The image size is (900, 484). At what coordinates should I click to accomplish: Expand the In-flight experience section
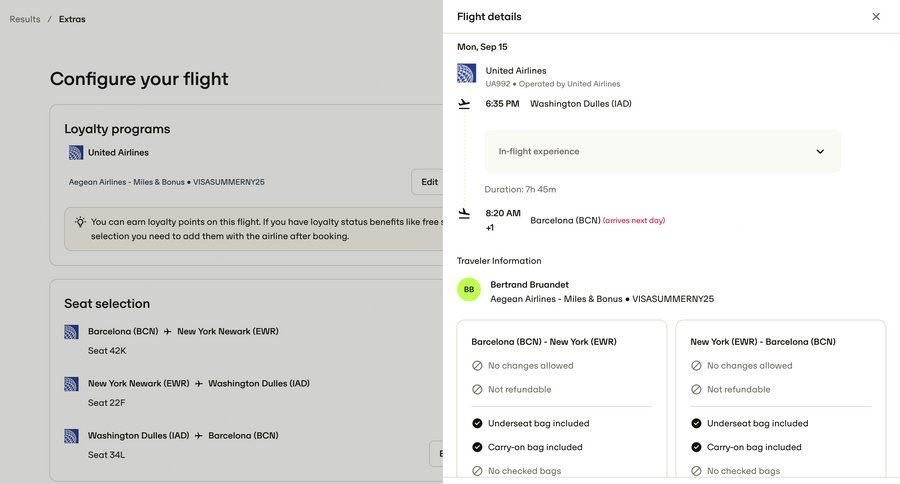pos(662,151)
